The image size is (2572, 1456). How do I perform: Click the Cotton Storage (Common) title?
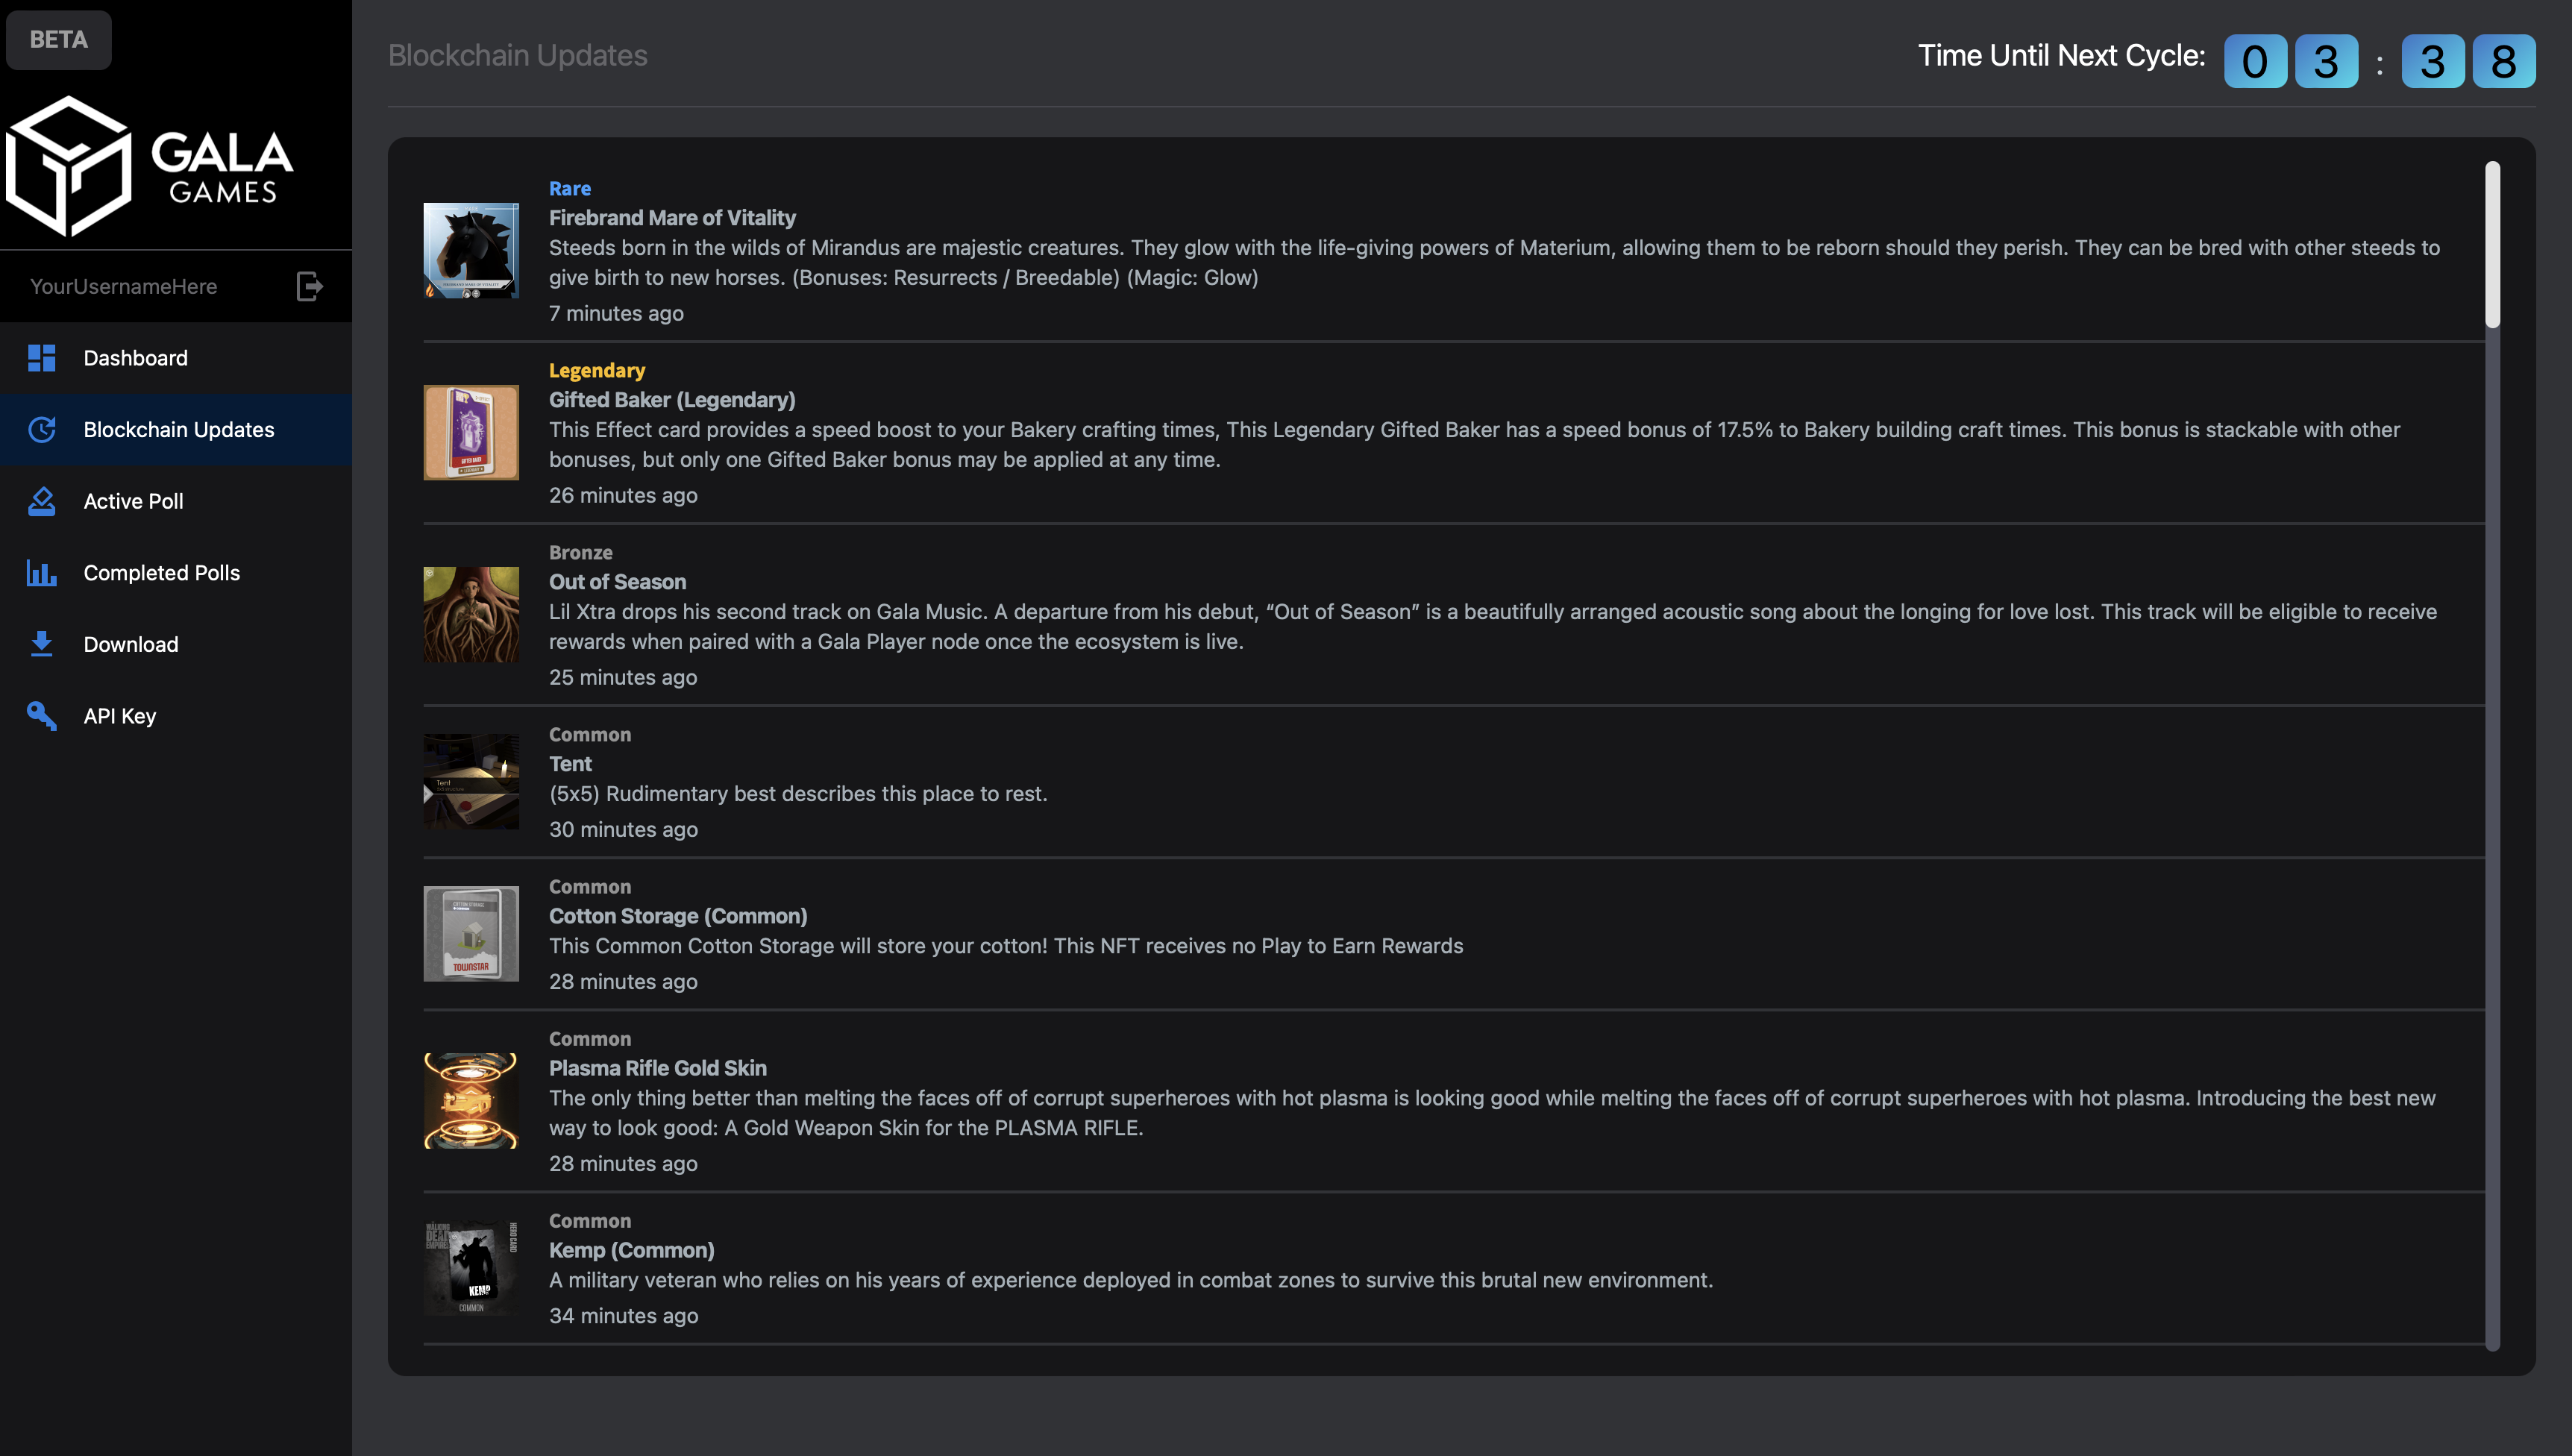pos(678,916)
